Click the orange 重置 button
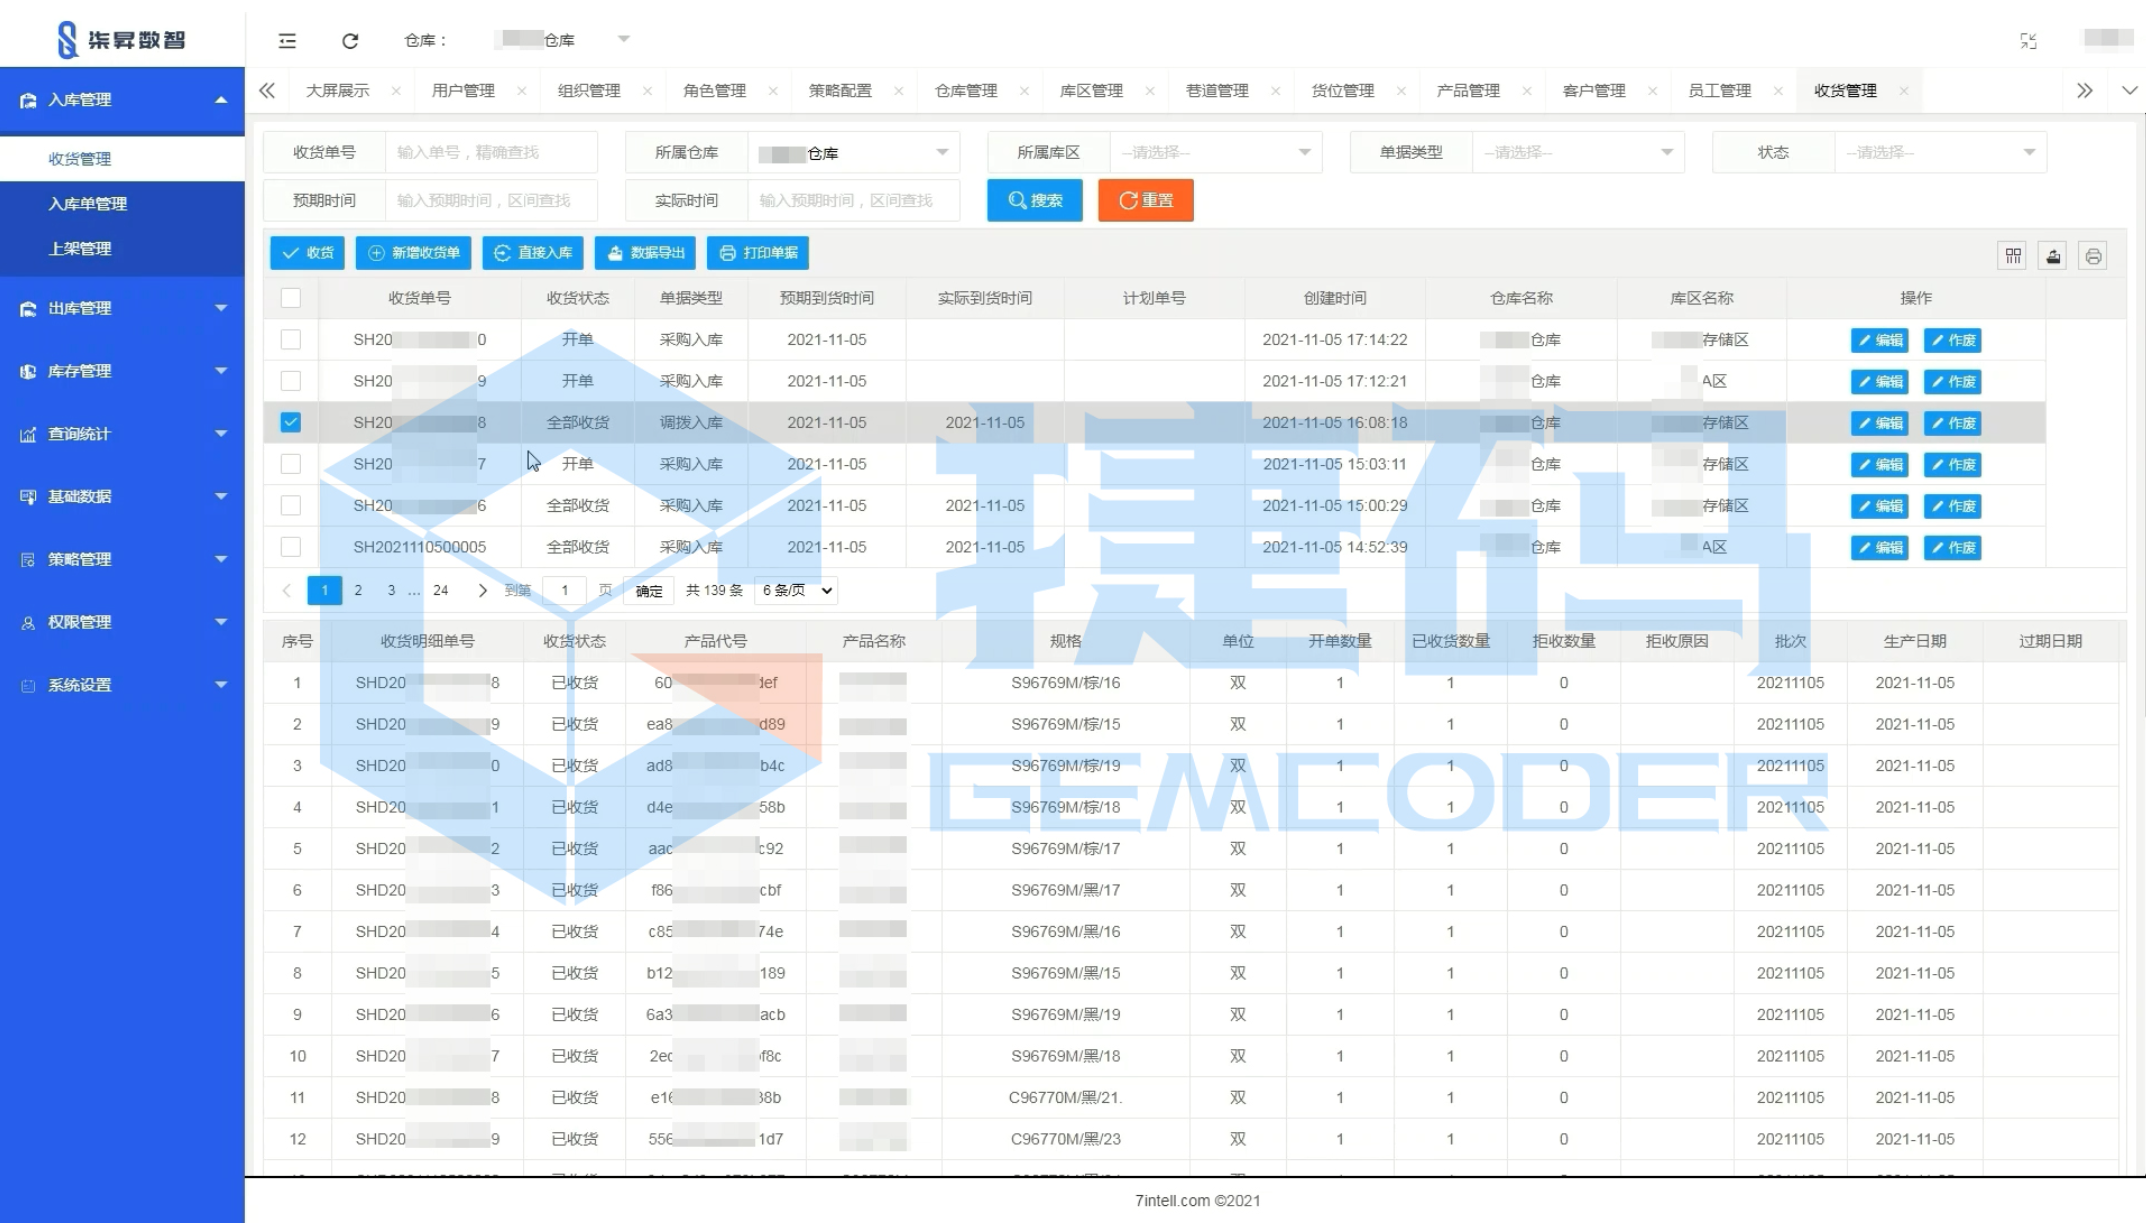The height and width of the screenshot is (1225, 2146). click(x=1145, y=201)
